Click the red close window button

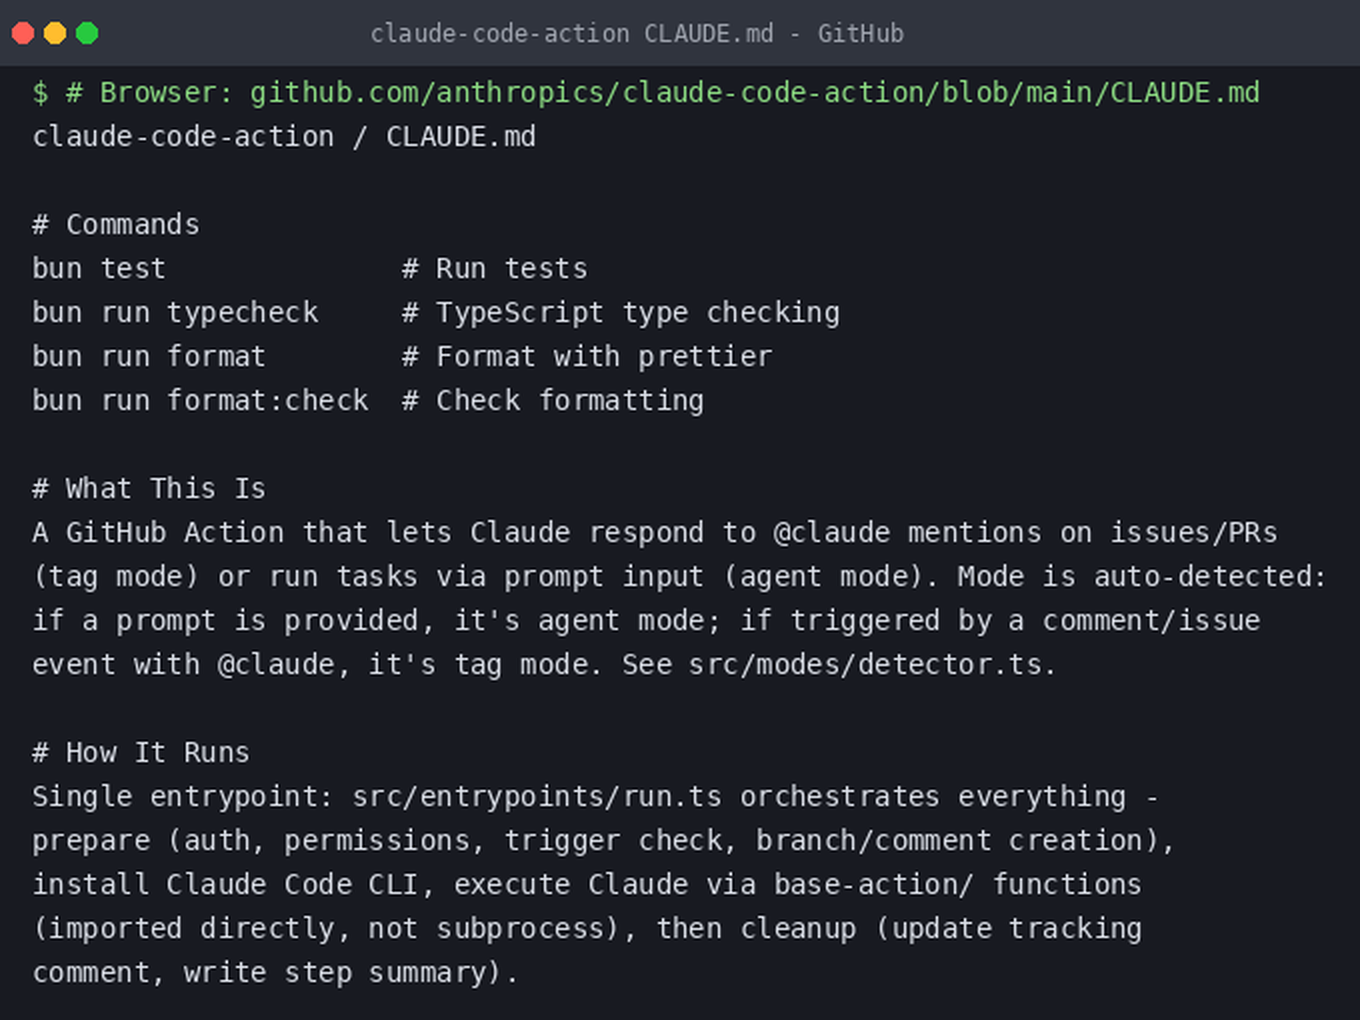[x=23, y=33]
